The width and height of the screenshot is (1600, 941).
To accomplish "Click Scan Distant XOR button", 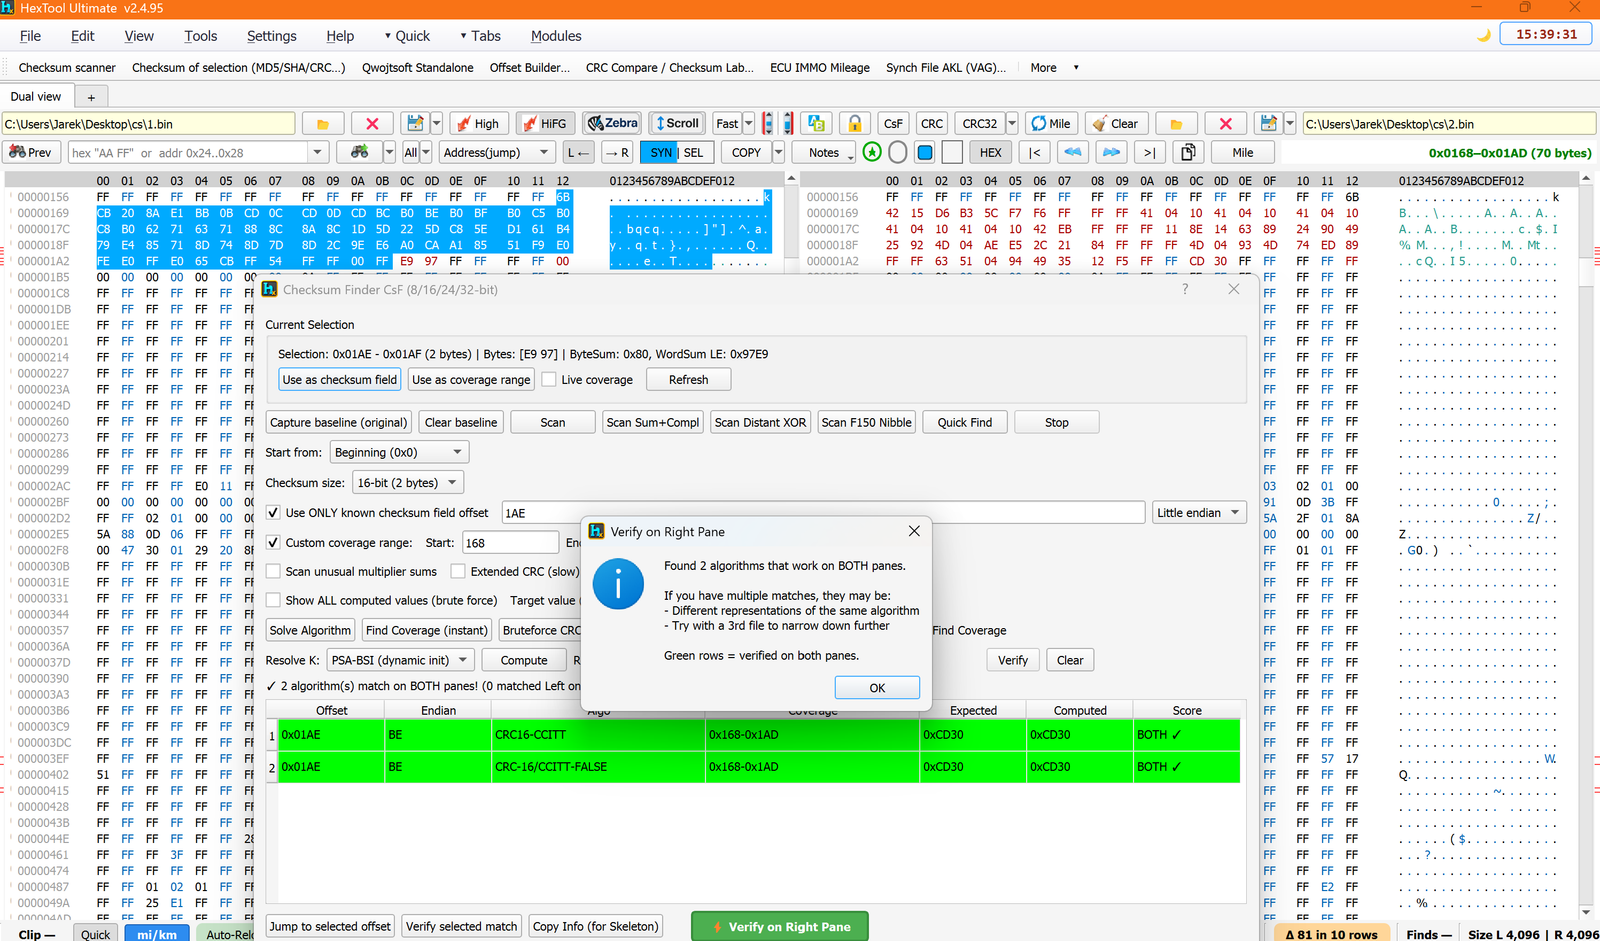I will tap(761, 422).
